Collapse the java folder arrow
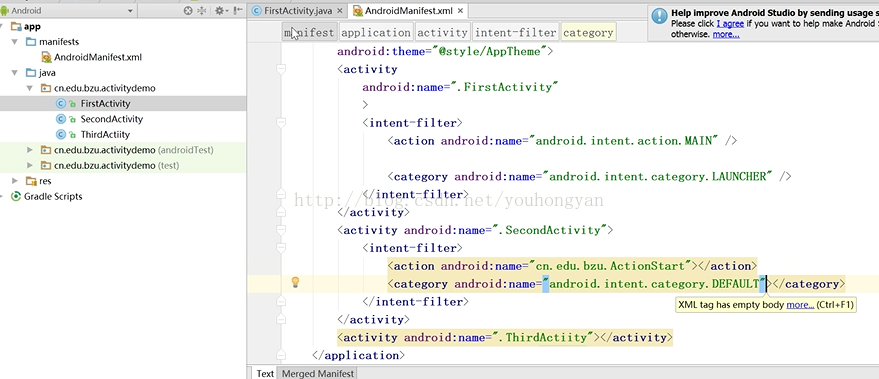Image resolution: width=879 pixels, height=379 pixels. 15,73
